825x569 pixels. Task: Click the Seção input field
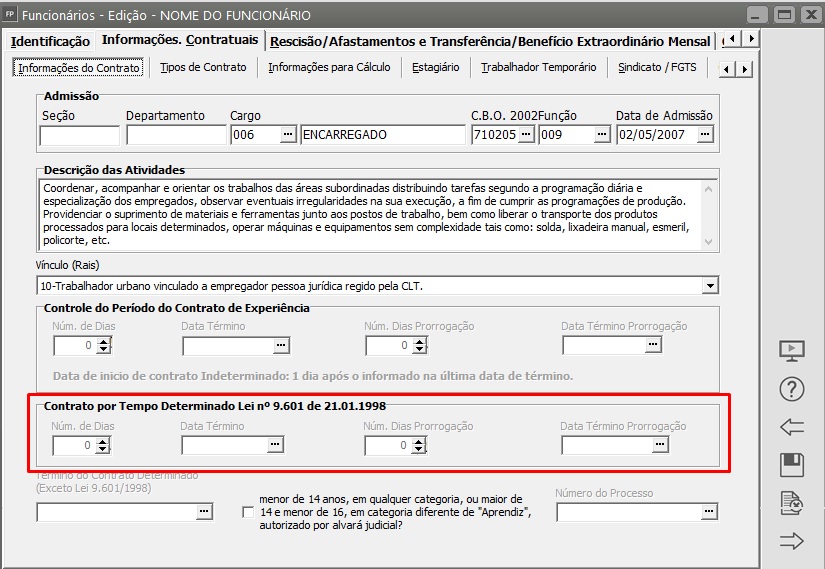(79, 135)
